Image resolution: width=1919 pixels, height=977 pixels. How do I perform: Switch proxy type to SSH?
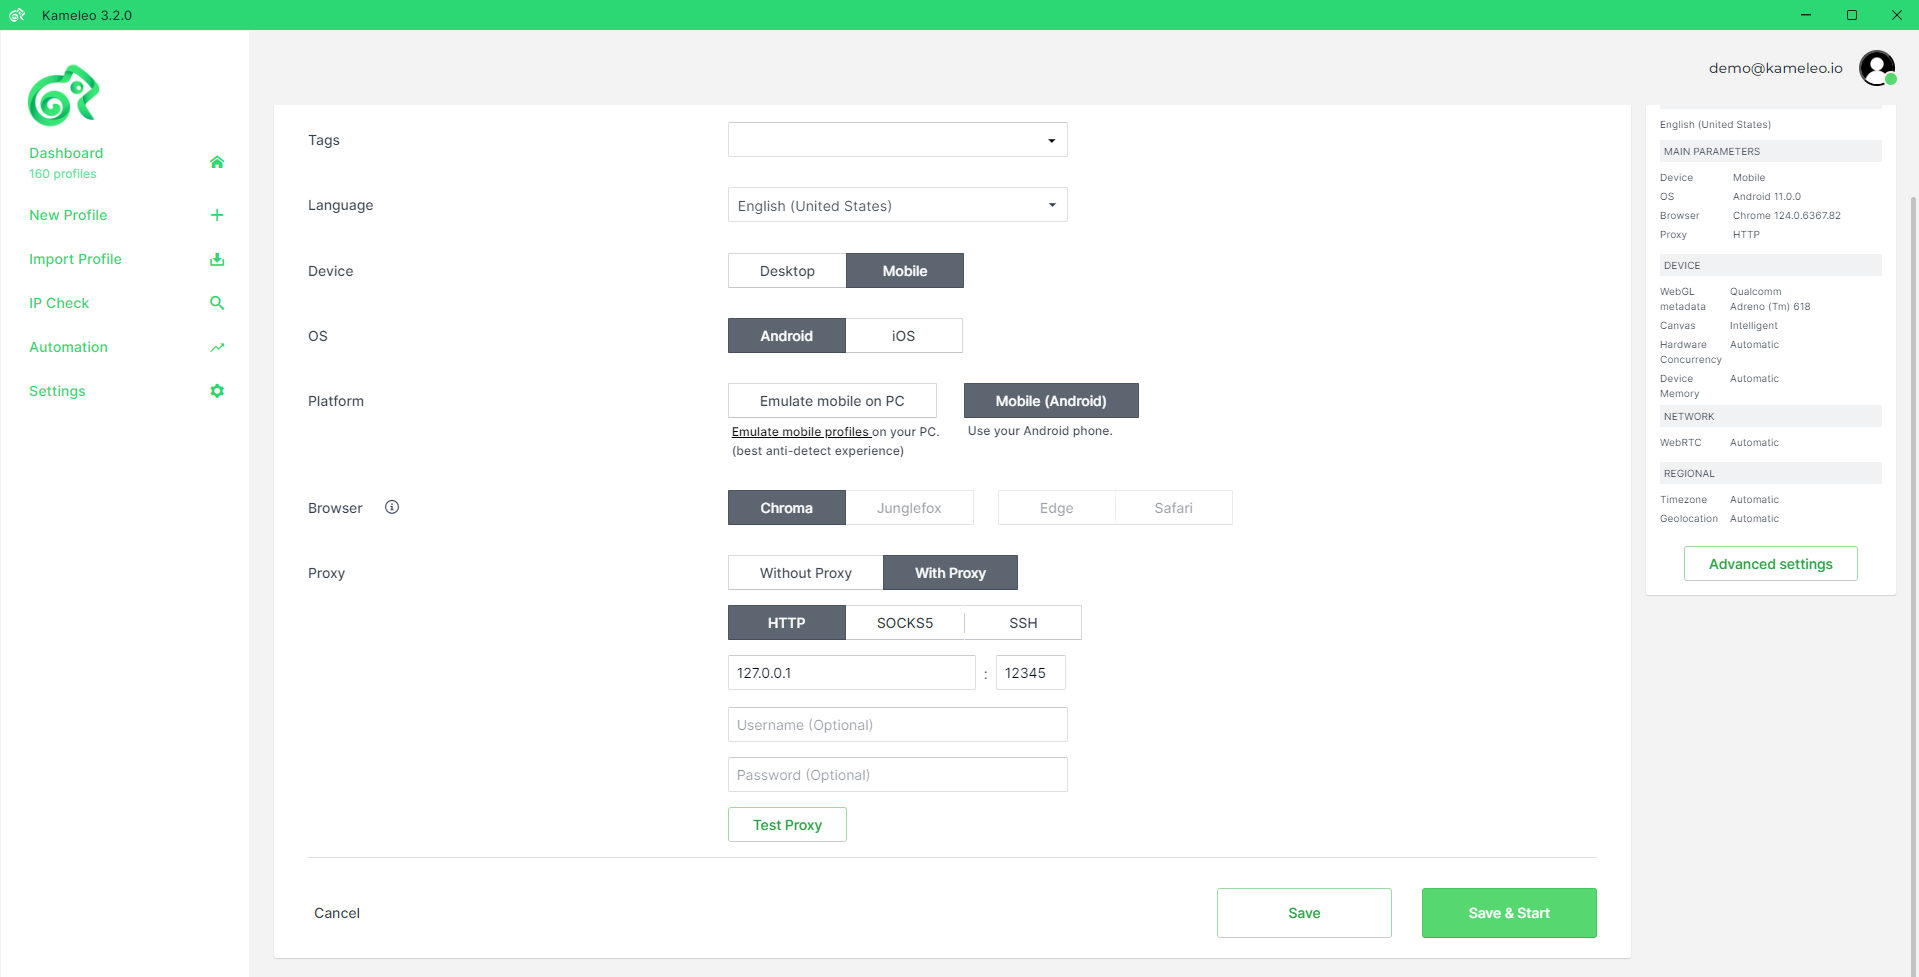tap(1023, 623)
